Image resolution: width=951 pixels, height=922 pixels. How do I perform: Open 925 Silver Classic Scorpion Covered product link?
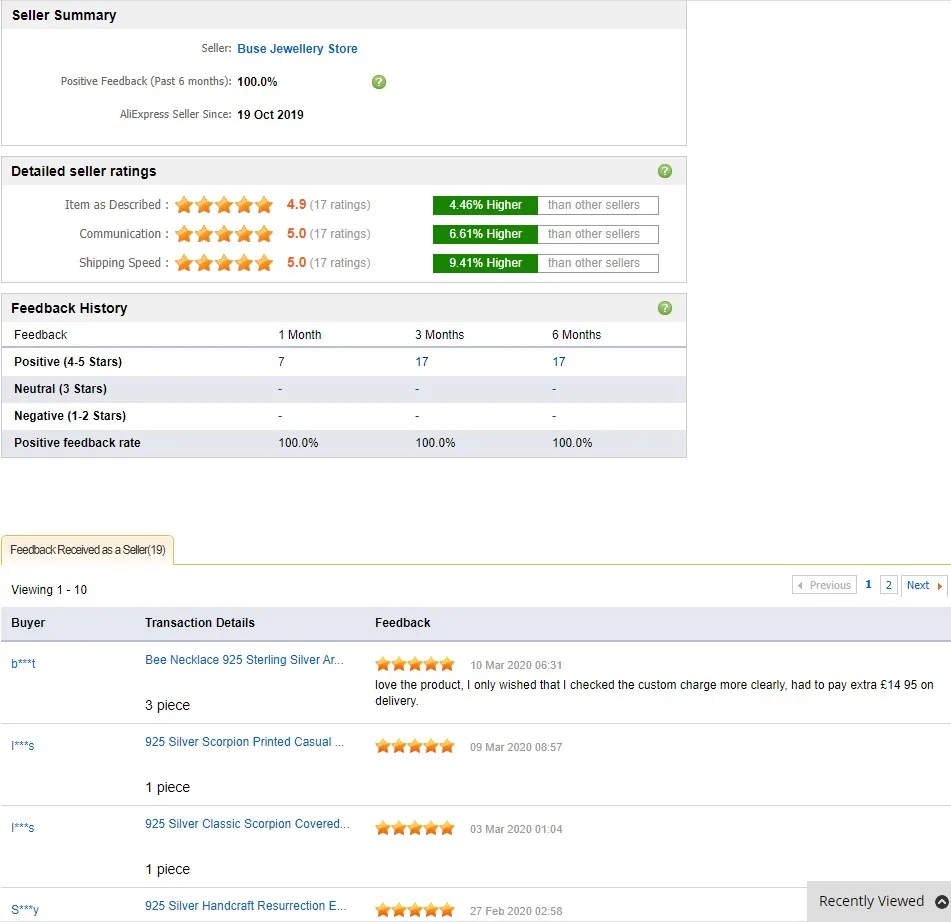pos(247,824)
